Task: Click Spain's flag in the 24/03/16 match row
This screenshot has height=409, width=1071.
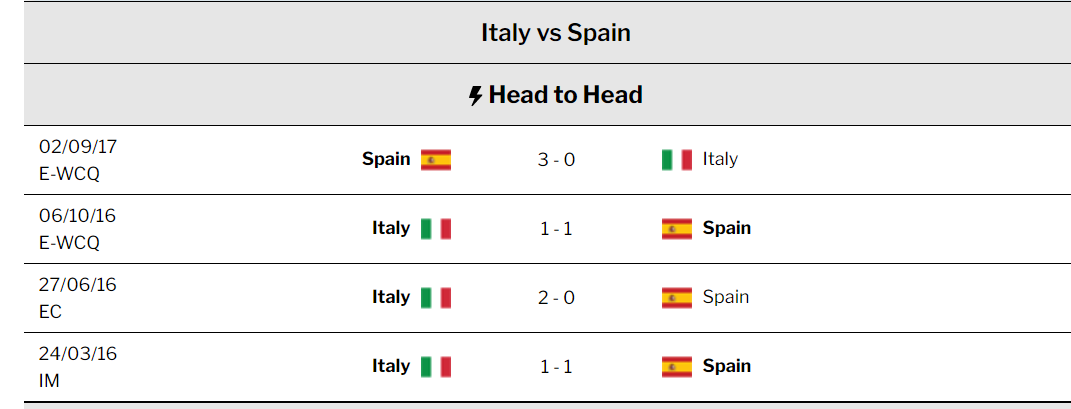Action: [677, 366]
